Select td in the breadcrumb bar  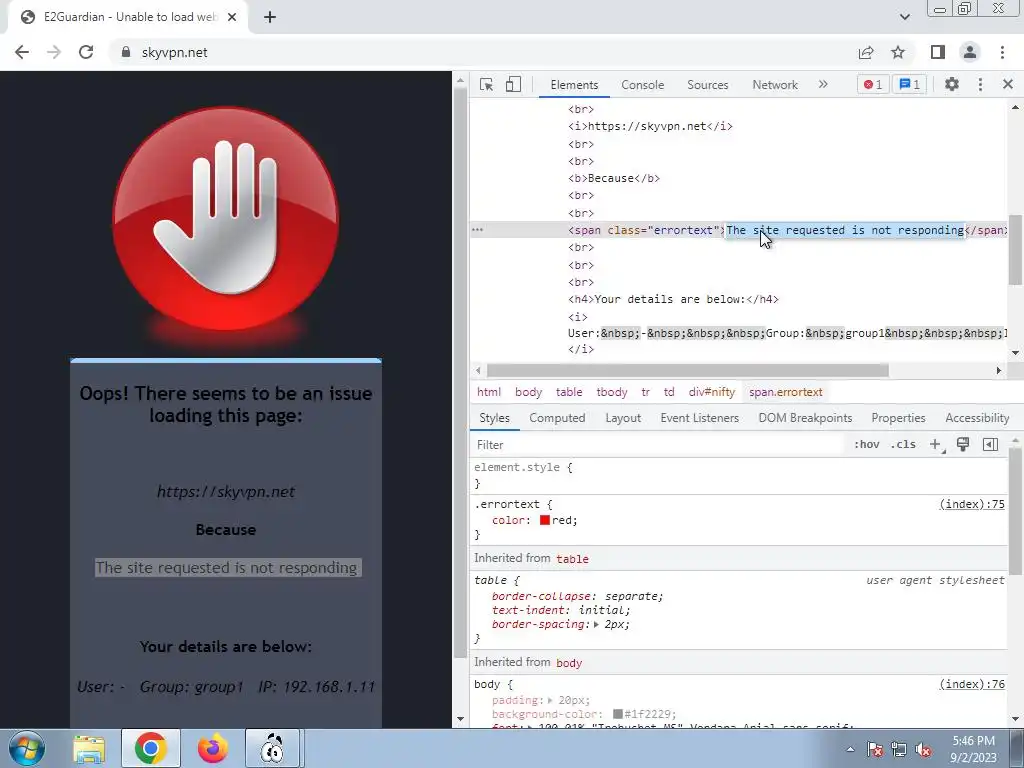coord(669,392)
